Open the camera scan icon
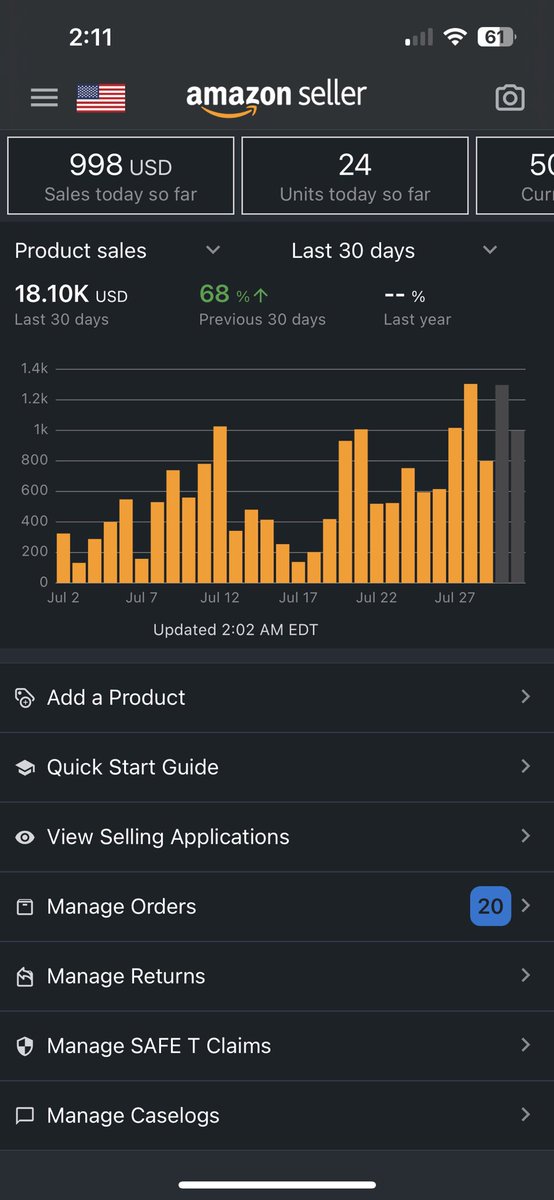Image resolution: width=554 pixels, height=1200 pixels. tap(510, 98)
